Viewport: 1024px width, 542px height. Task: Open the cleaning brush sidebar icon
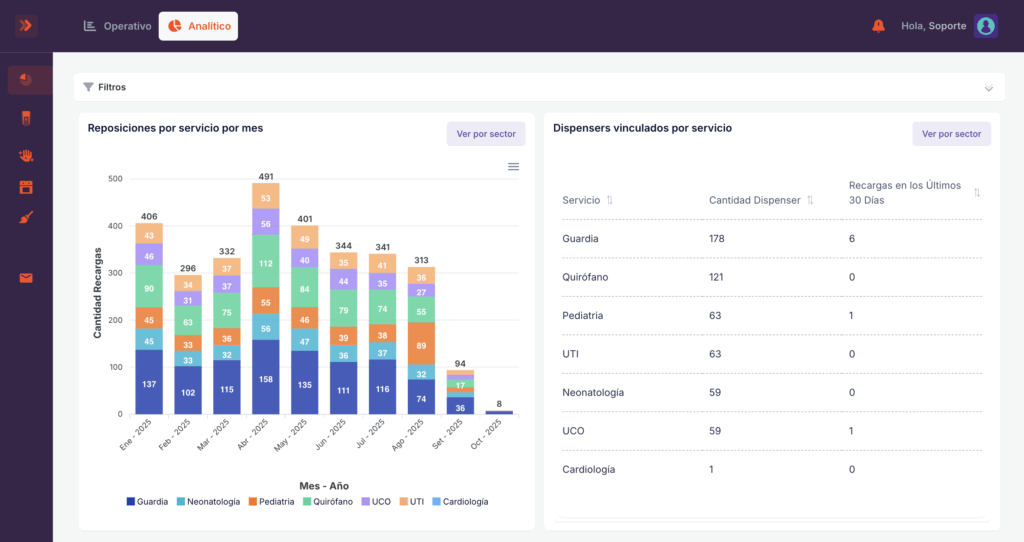[26, 217]
